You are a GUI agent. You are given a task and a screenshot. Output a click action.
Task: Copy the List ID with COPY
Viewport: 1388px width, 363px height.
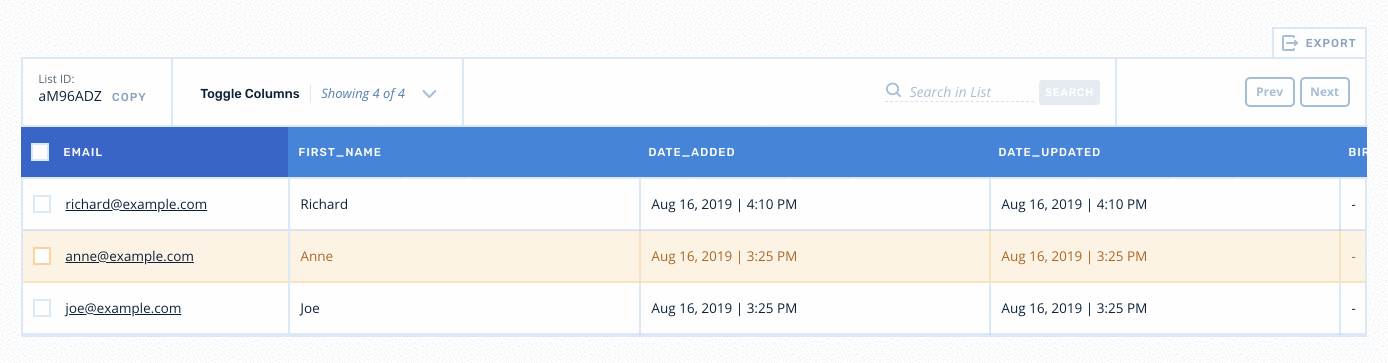tap(129, 97)
